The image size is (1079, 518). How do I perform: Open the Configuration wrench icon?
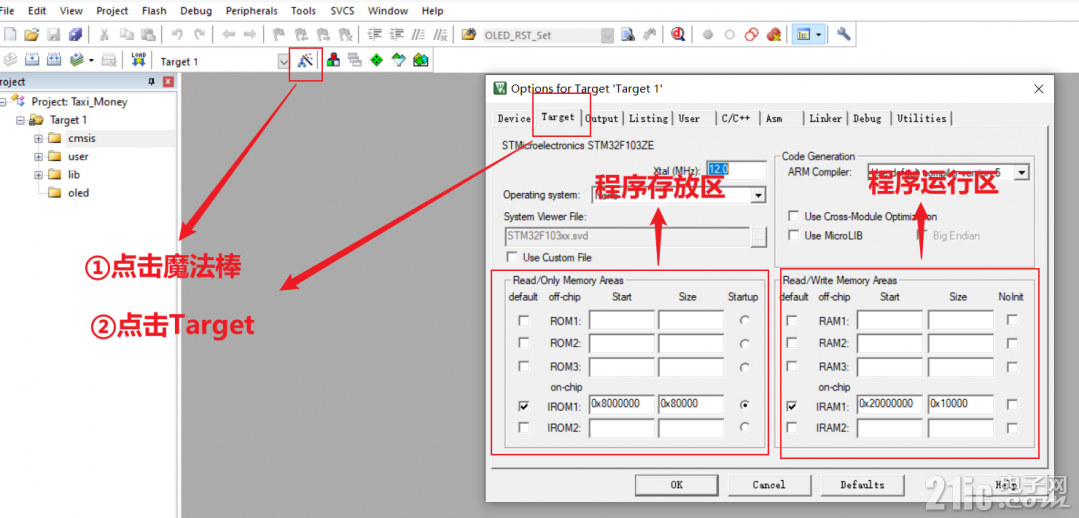tap(844, 34)
